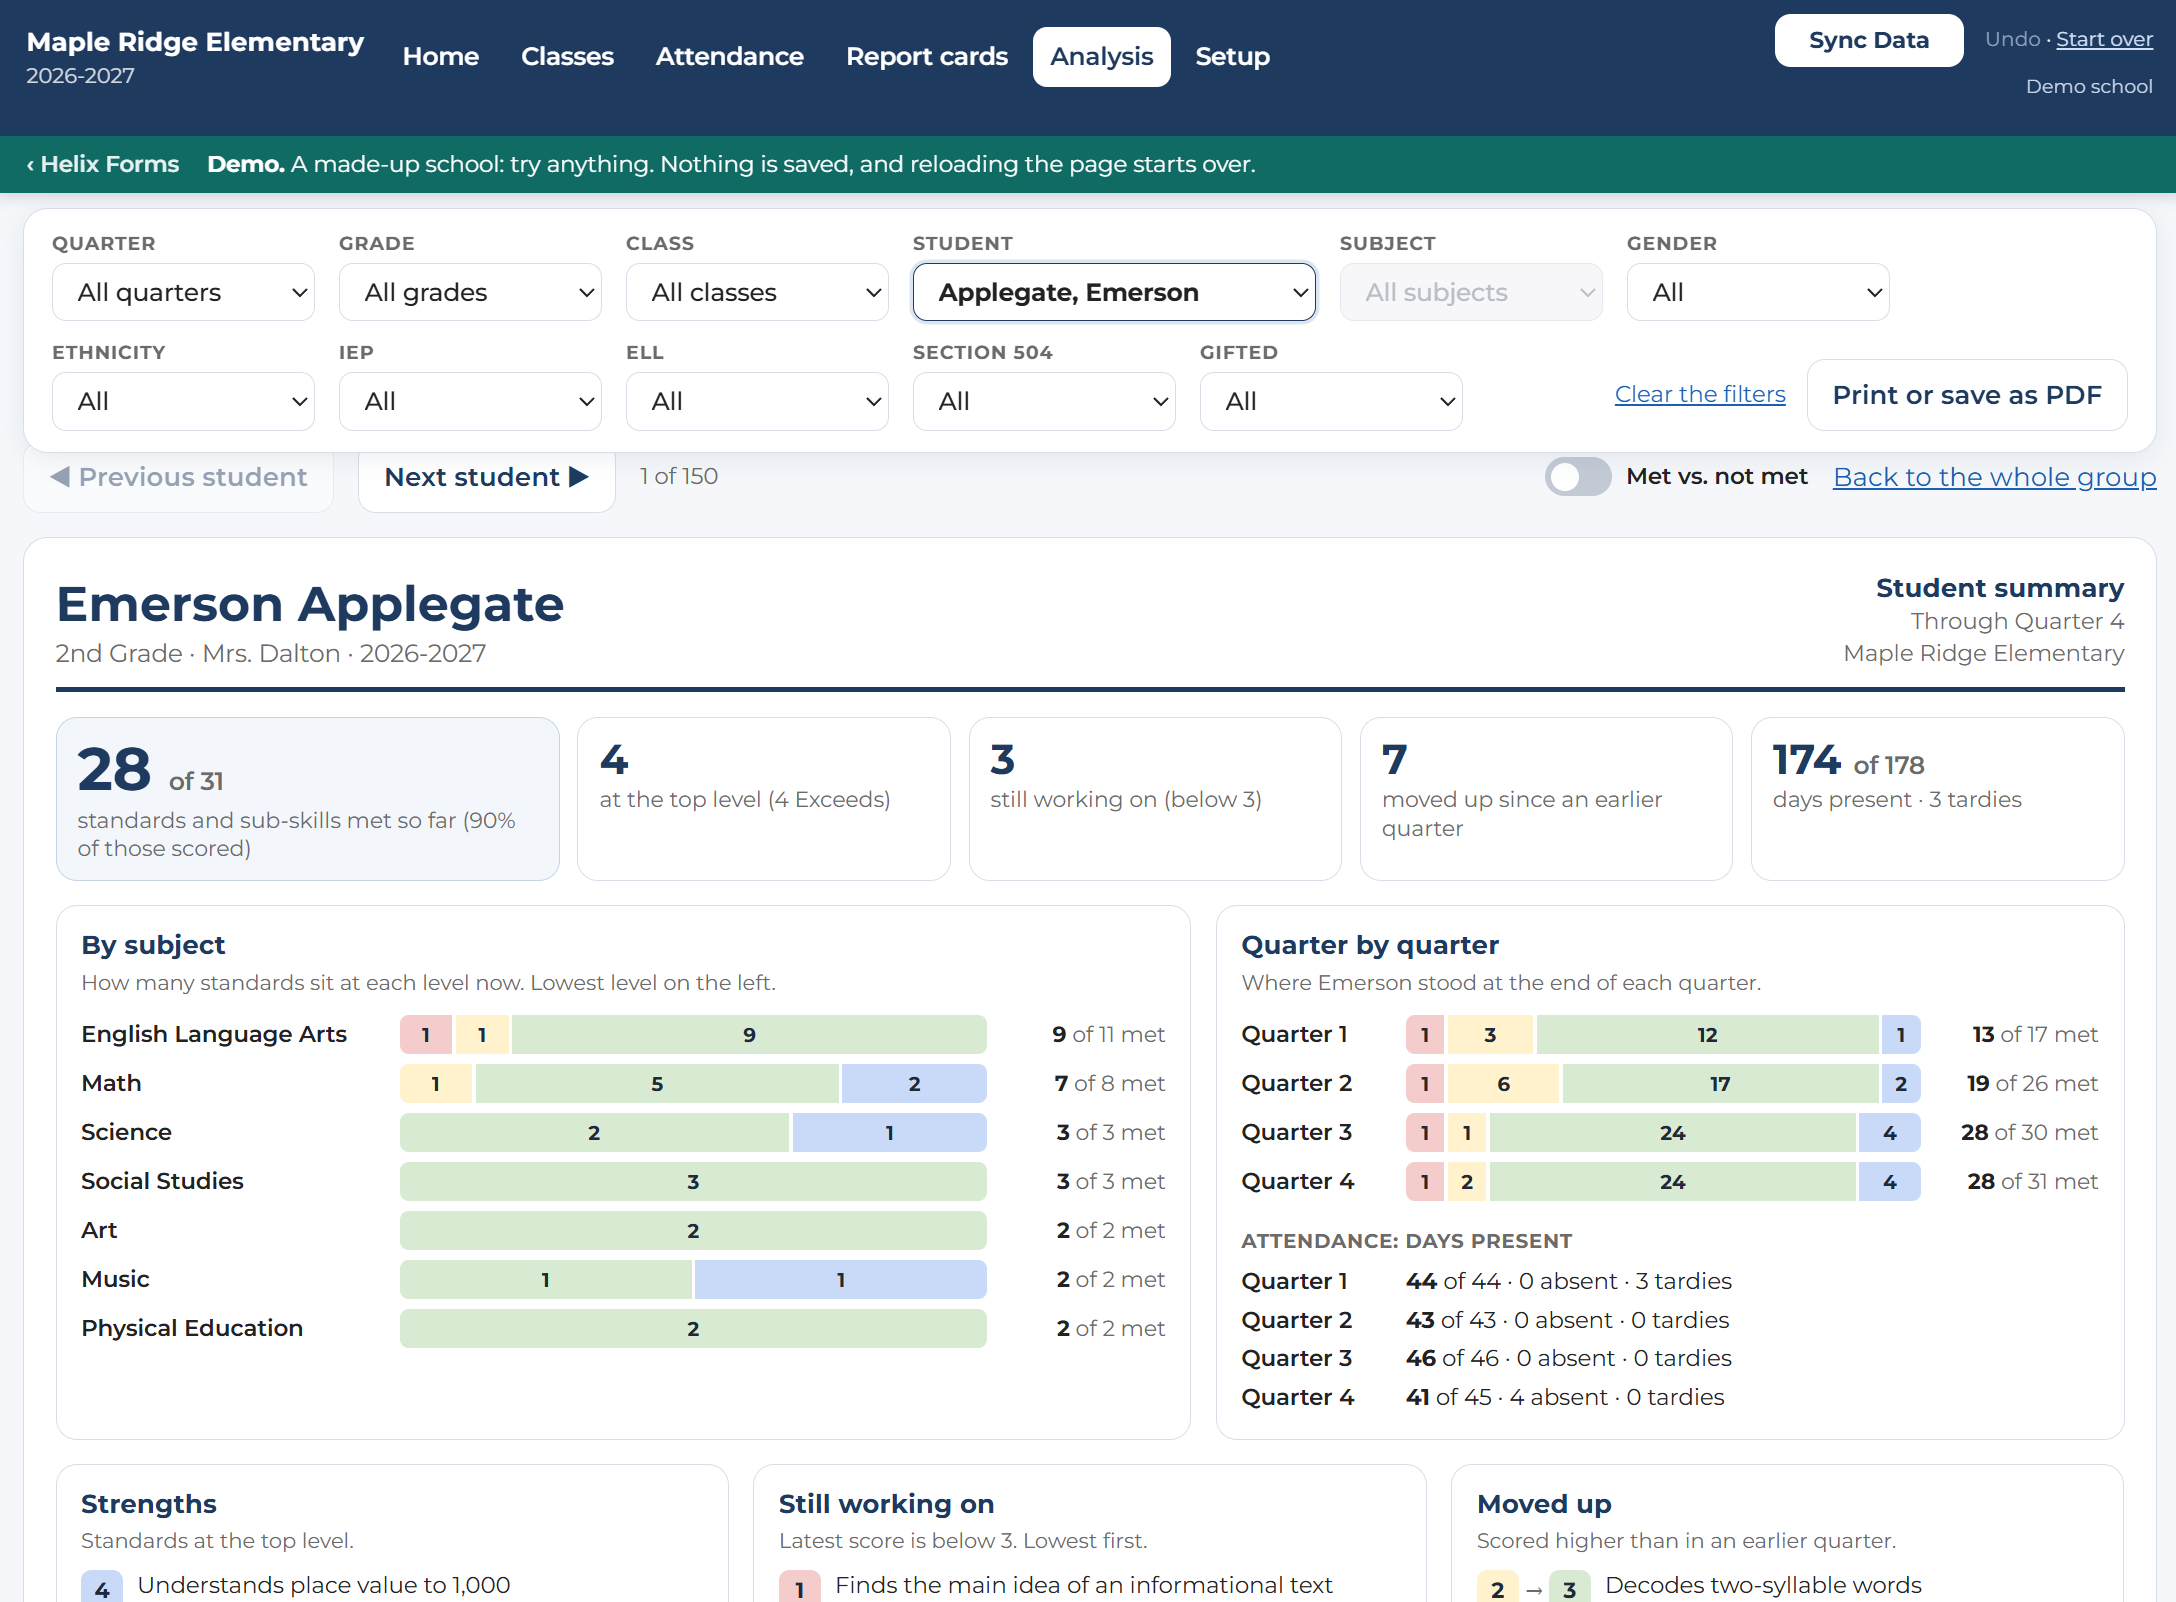This screenshot has height=1602, width=2176.
Task: Toggle the Met vs. not met switch
Action: click(x=1577, y=477)
